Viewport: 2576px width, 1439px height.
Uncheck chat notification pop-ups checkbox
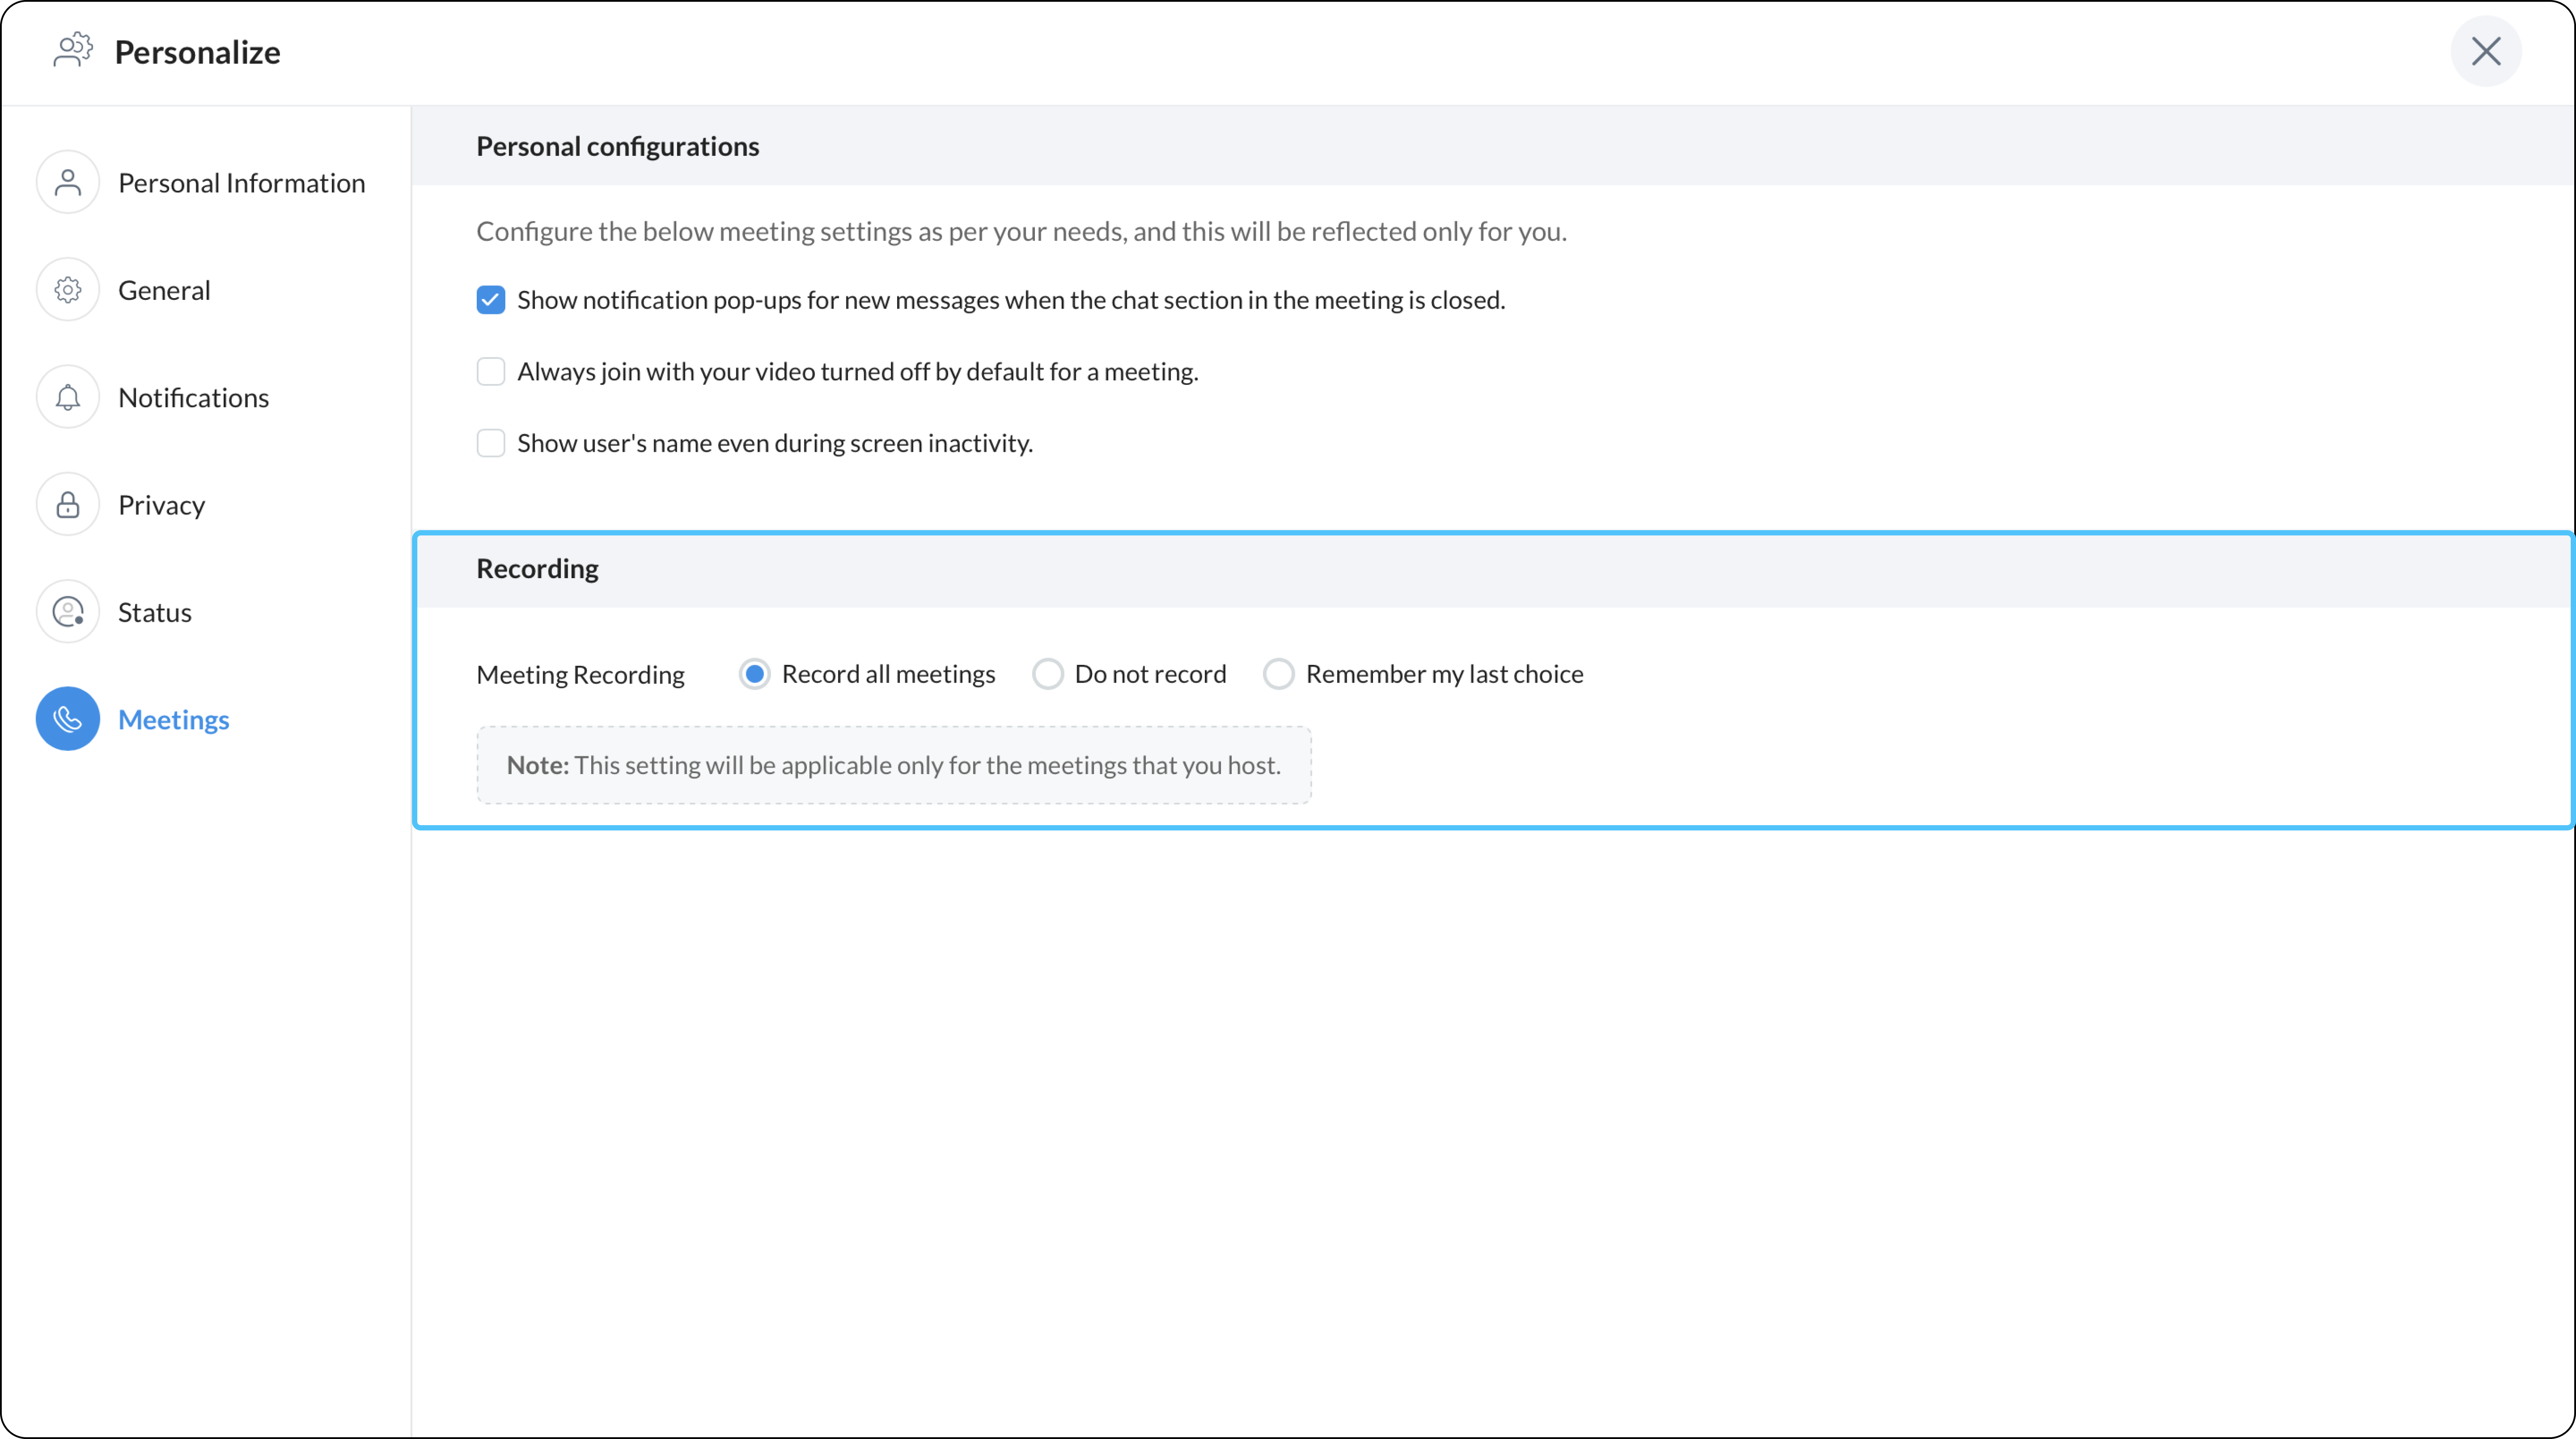pyautogui.click(x=491, y=300)
